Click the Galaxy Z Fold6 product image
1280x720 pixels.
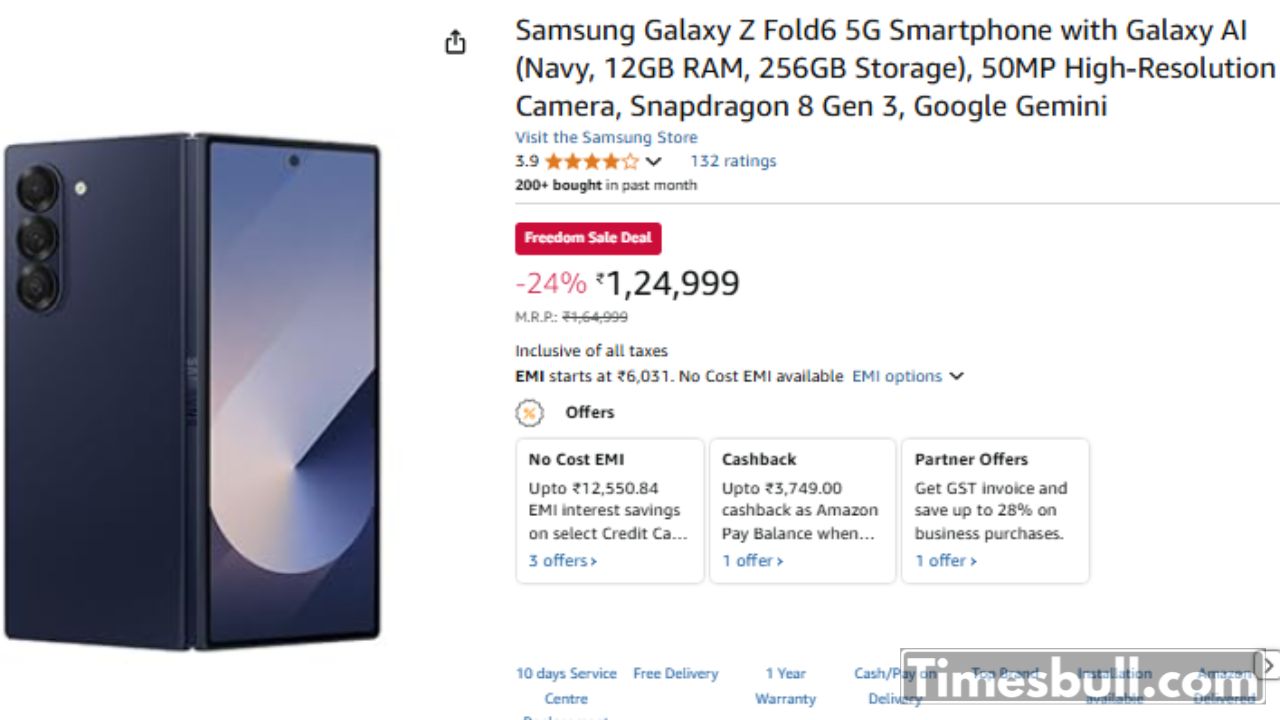192,390
